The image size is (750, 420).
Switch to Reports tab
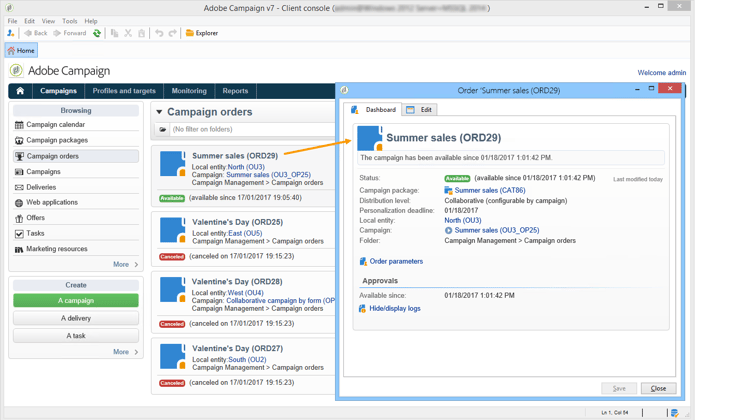tap(235, 91)
